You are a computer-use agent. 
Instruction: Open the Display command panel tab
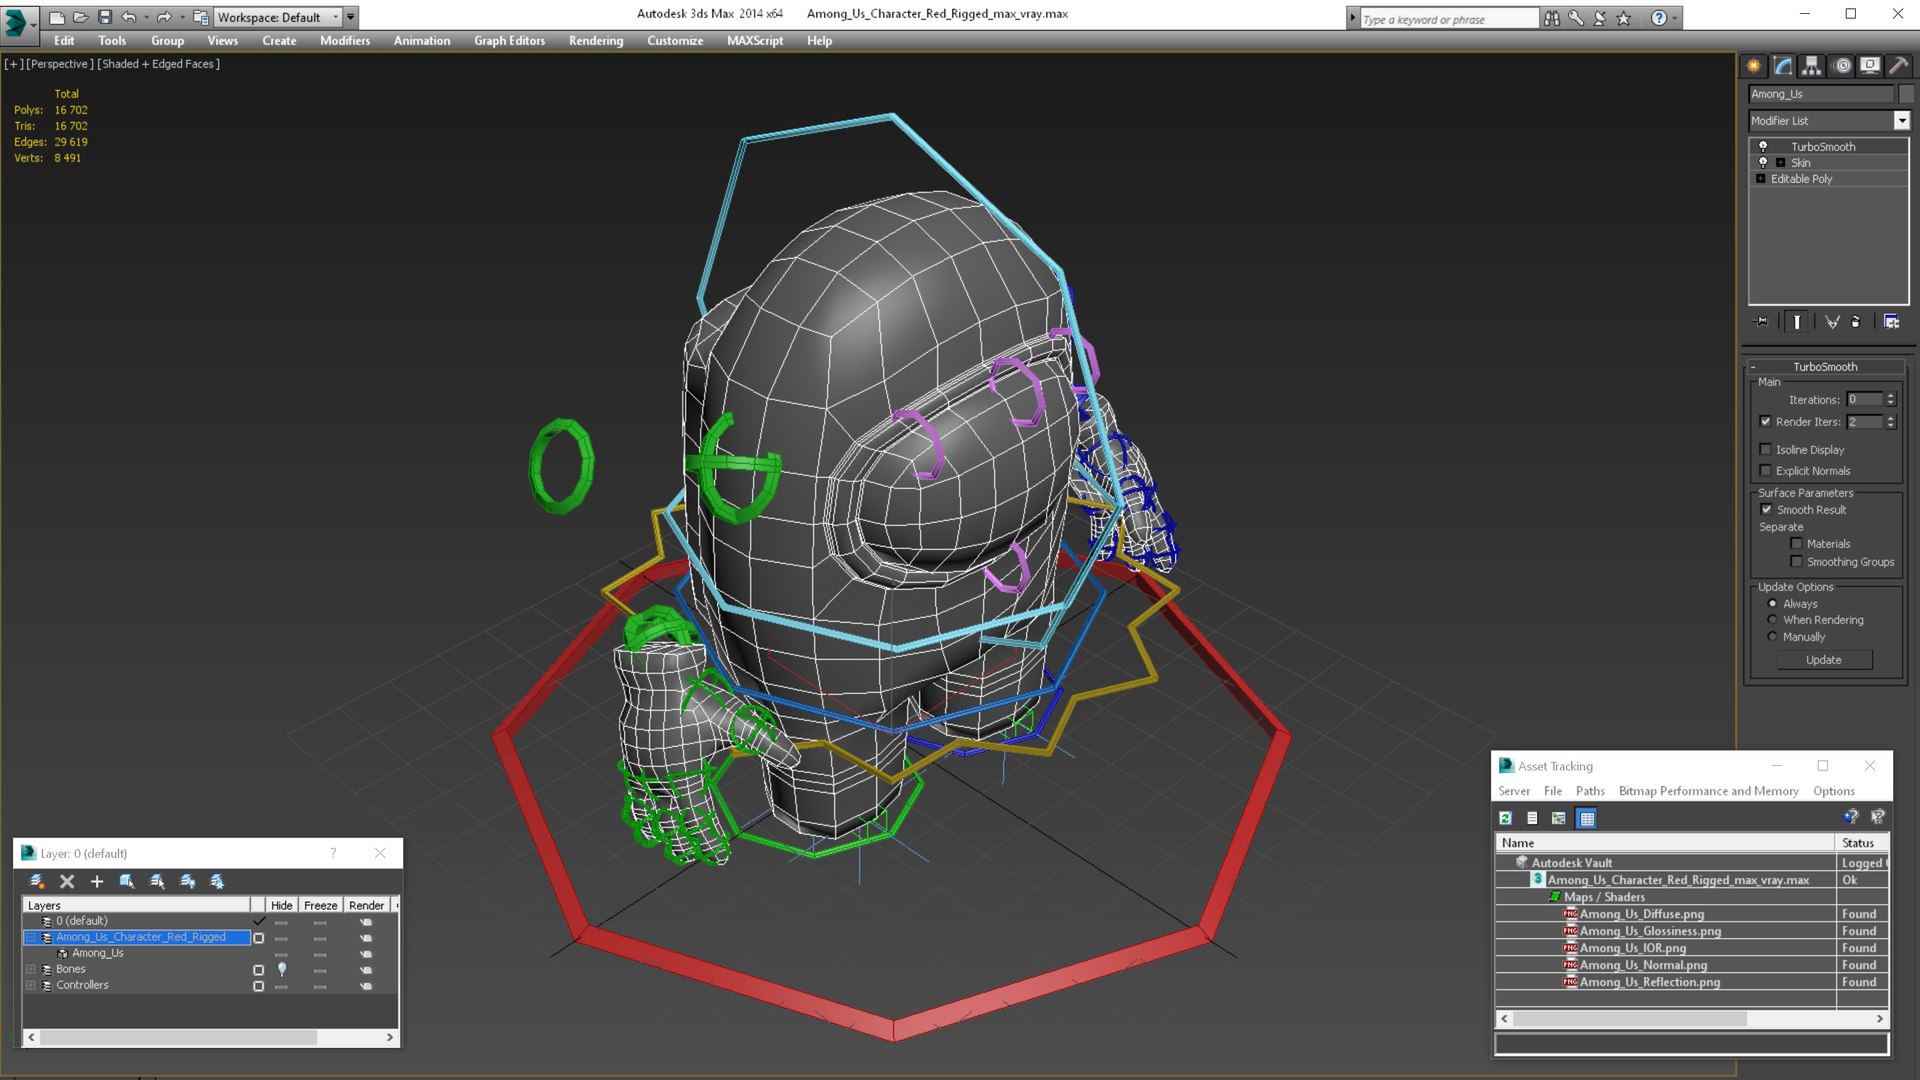coord(1870,66)
